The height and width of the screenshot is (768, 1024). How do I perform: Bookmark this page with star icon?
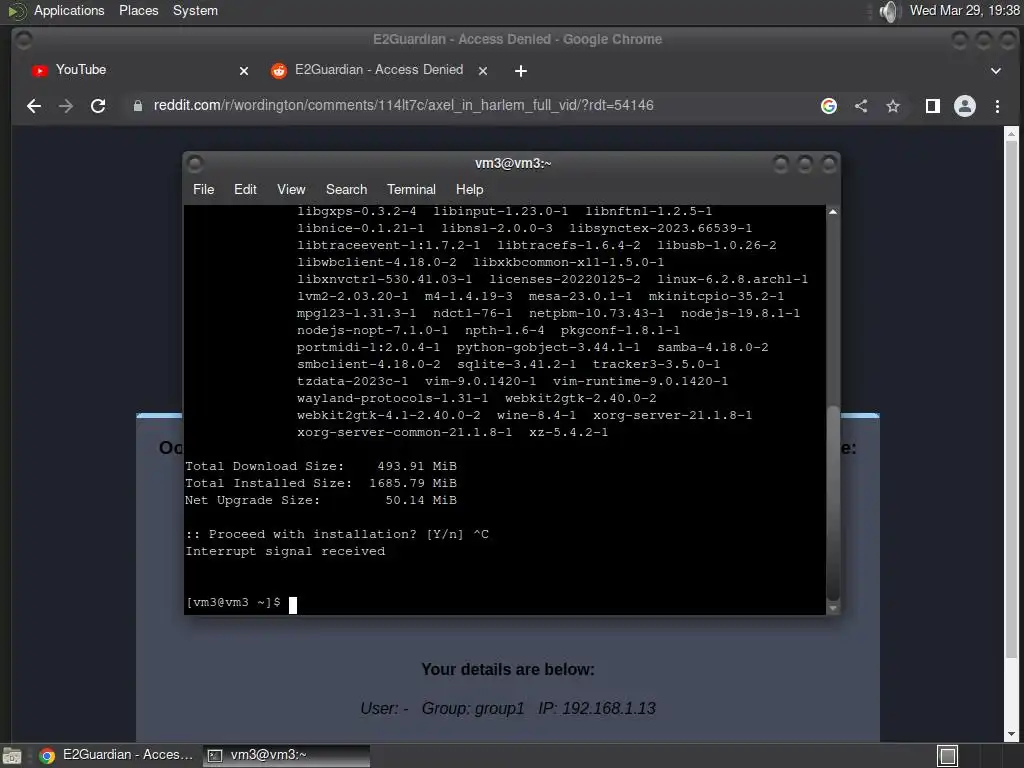(893, 106)
